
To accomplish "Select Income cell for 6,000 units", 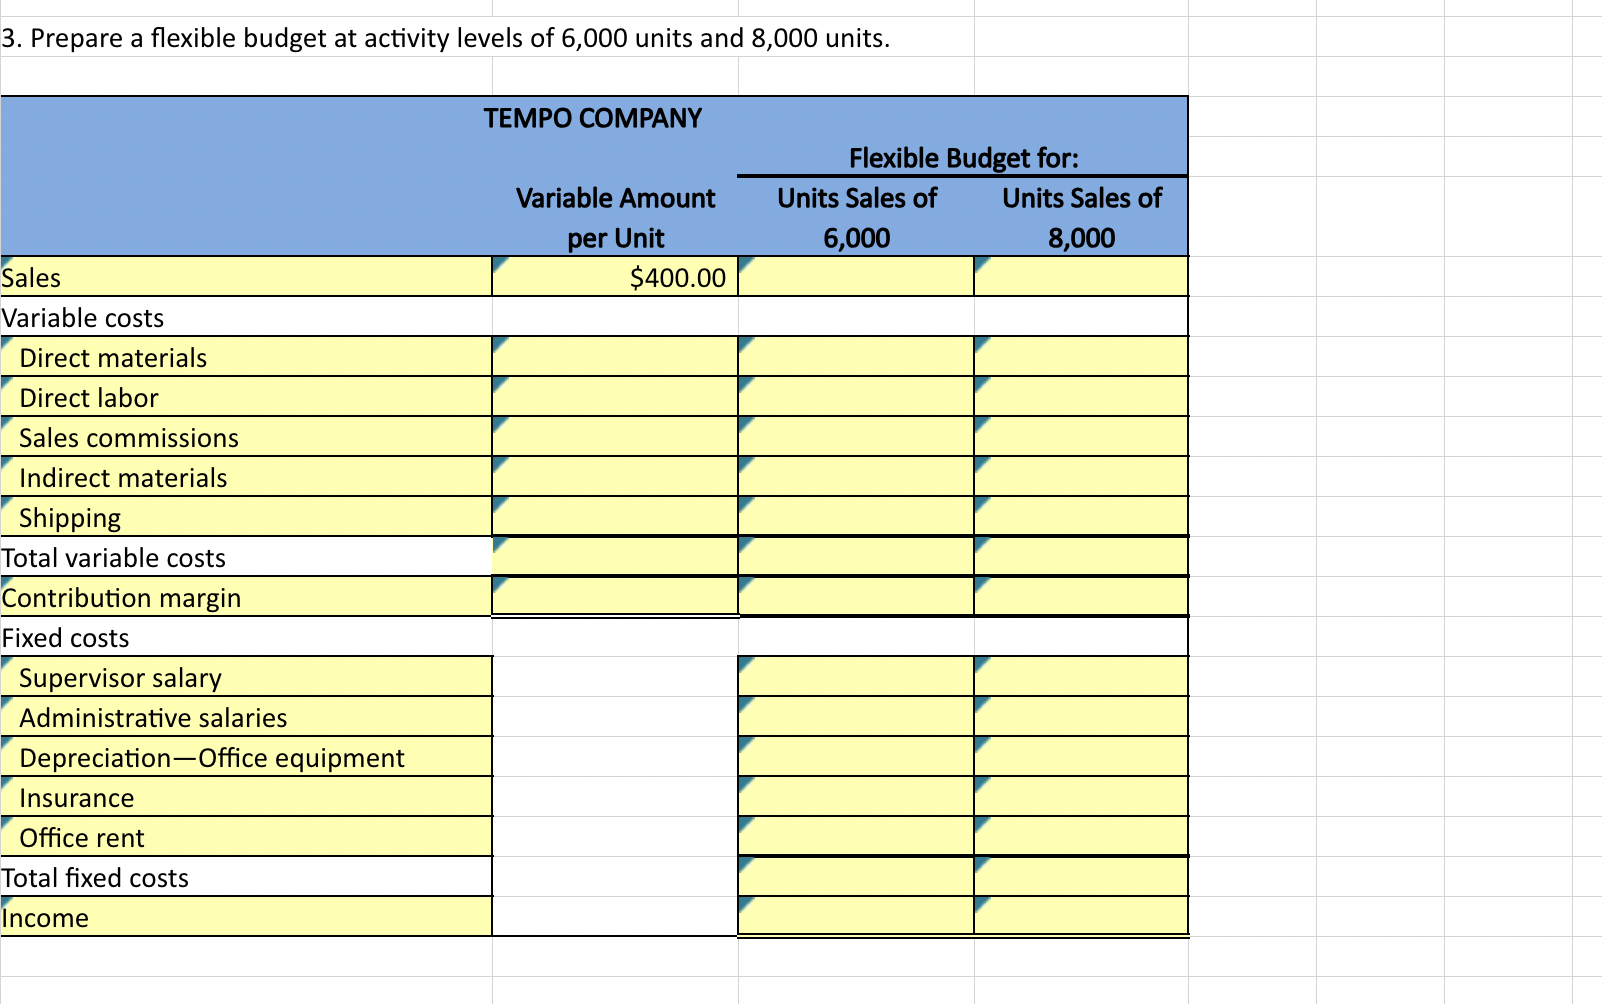I will point(856,916).
